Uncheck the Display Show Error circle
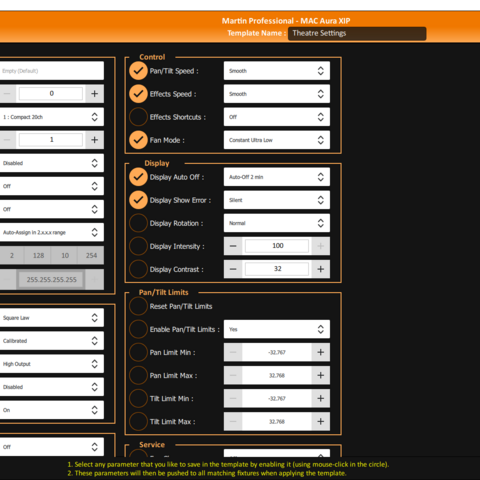Screen dimensions: 480x480 pos(138,200)
